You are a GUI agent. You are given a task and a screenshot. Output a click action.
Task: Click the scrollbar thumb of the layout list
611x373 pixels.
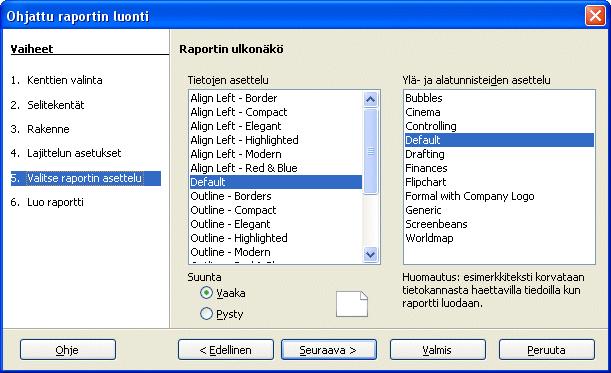click(370, 151)
